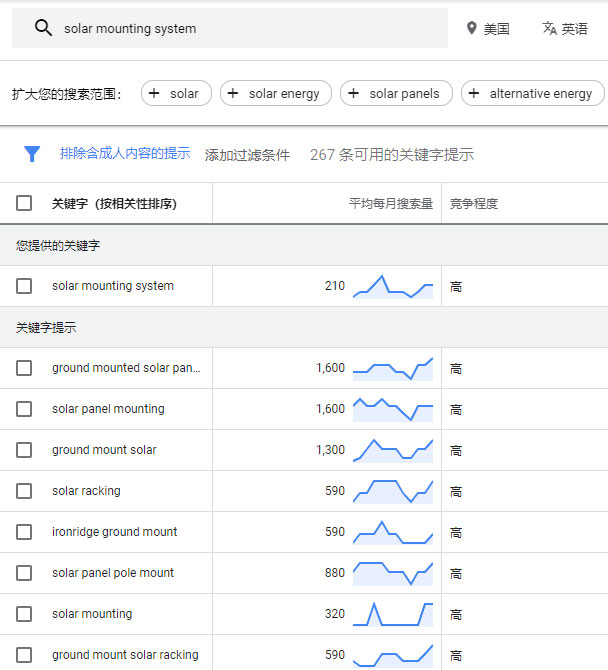This screenshot has height=670, width=608.
Task: Sort by 竞争程度 column header
Action: tap(473, 203)
